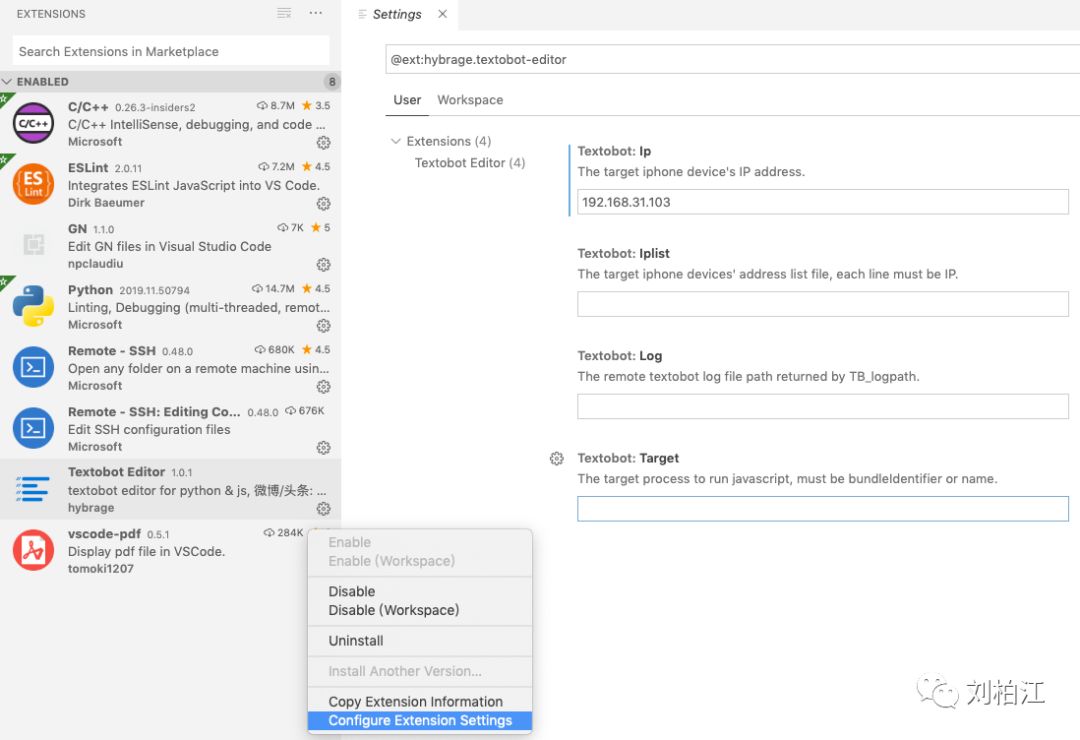Open the C/C++ extension entry title
The height and width of the screenshot is (740, 1080).
(88, 107)
